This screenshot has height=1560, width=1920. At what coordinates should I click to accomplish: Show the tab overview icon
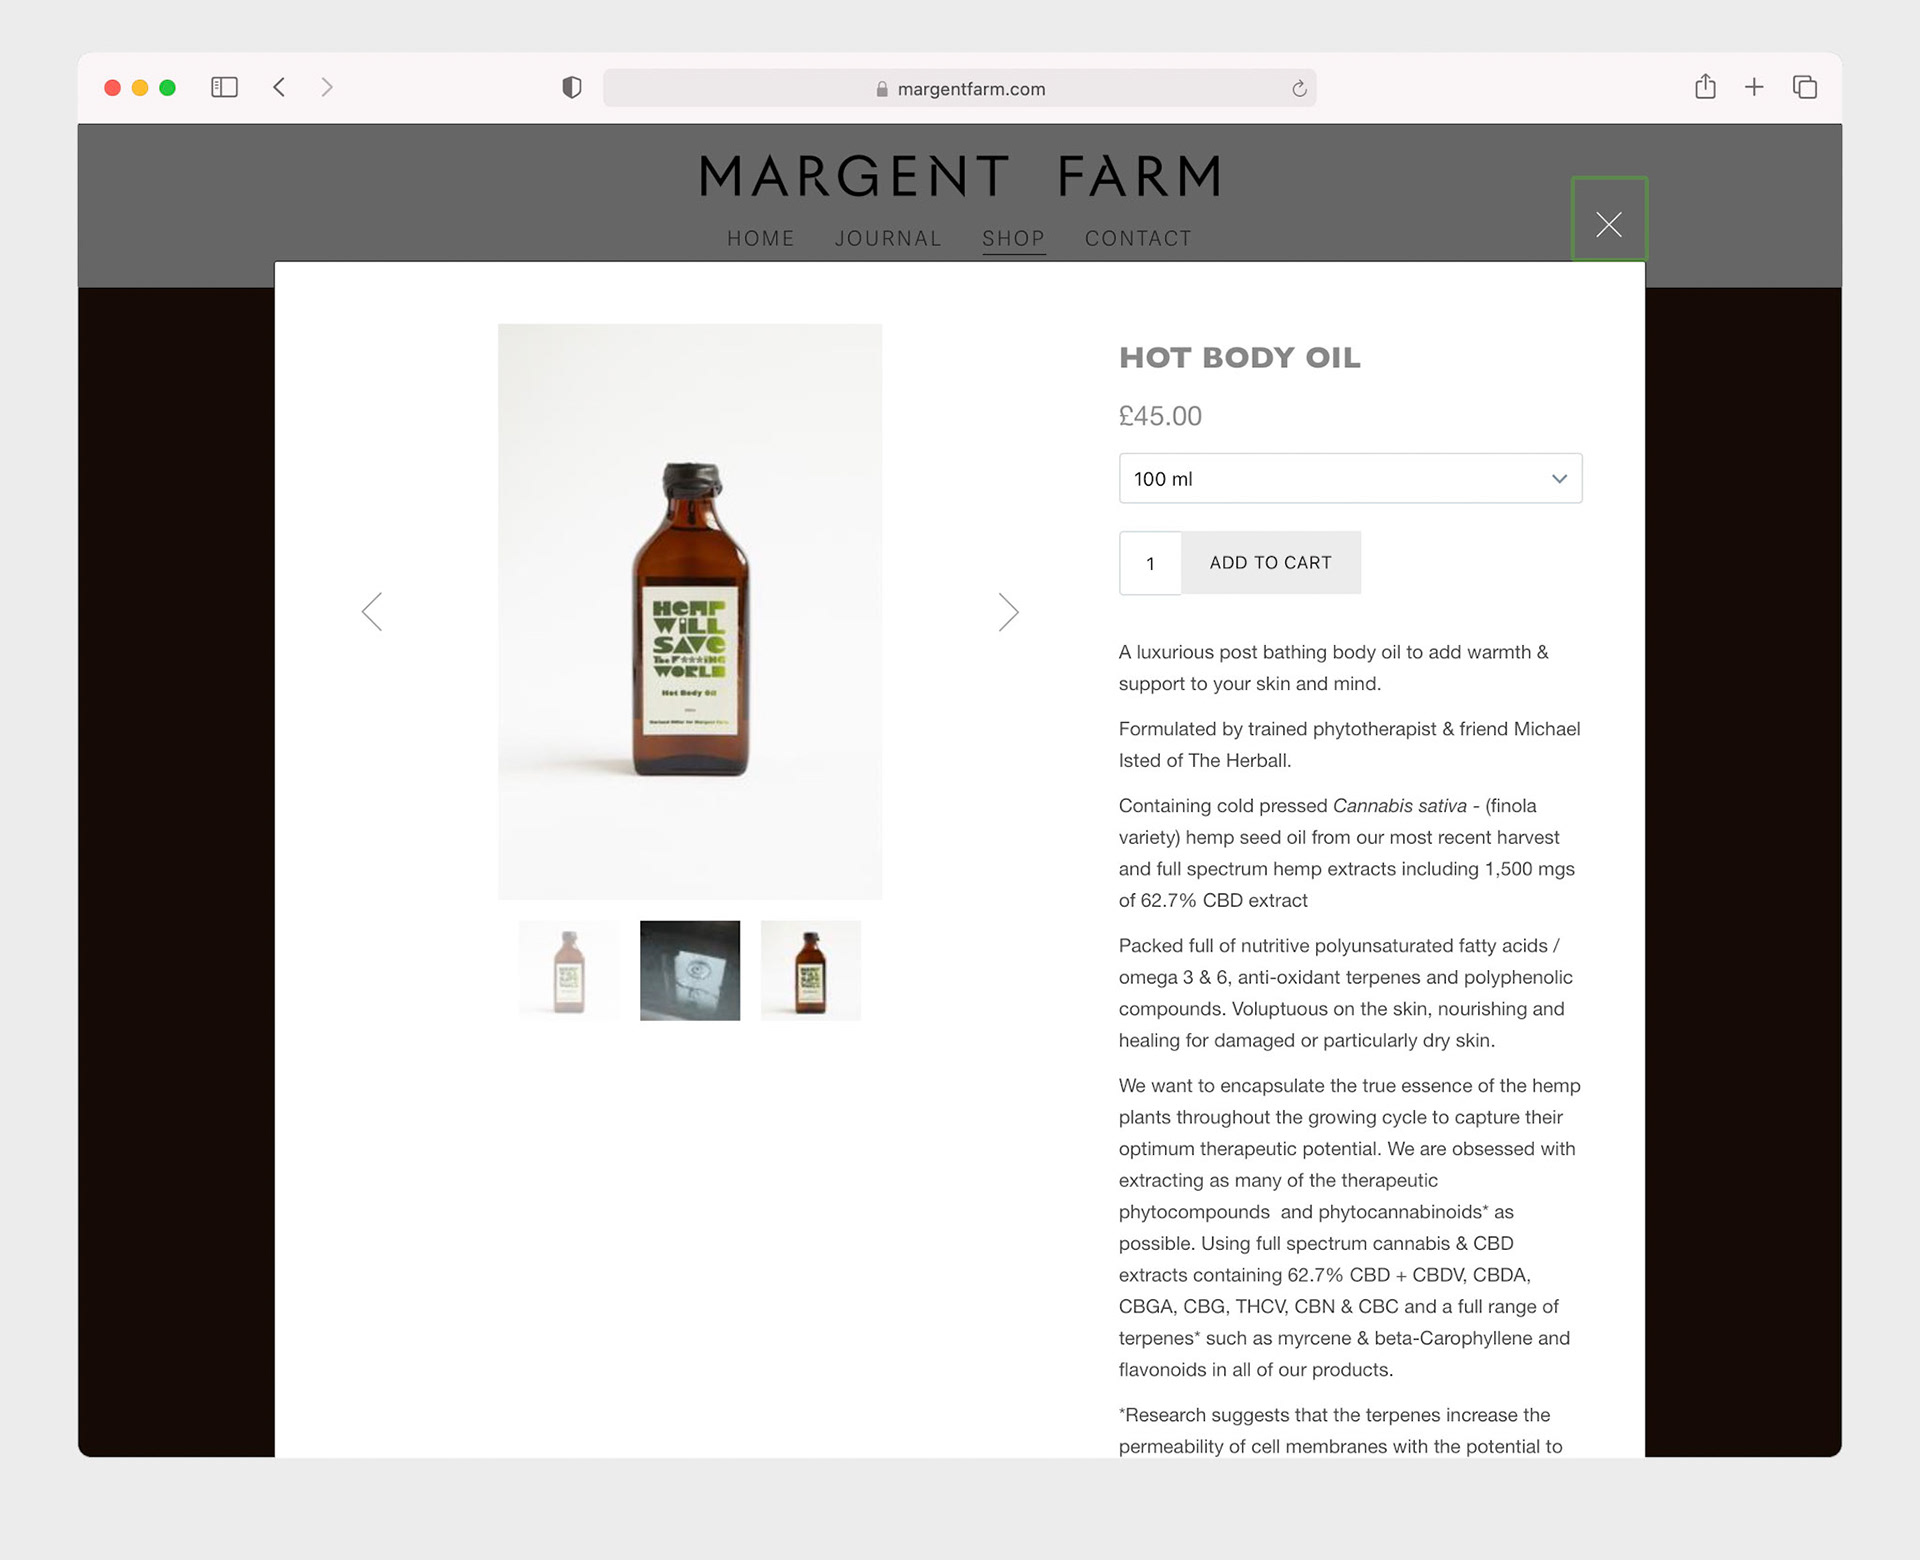click(1805, 88)
